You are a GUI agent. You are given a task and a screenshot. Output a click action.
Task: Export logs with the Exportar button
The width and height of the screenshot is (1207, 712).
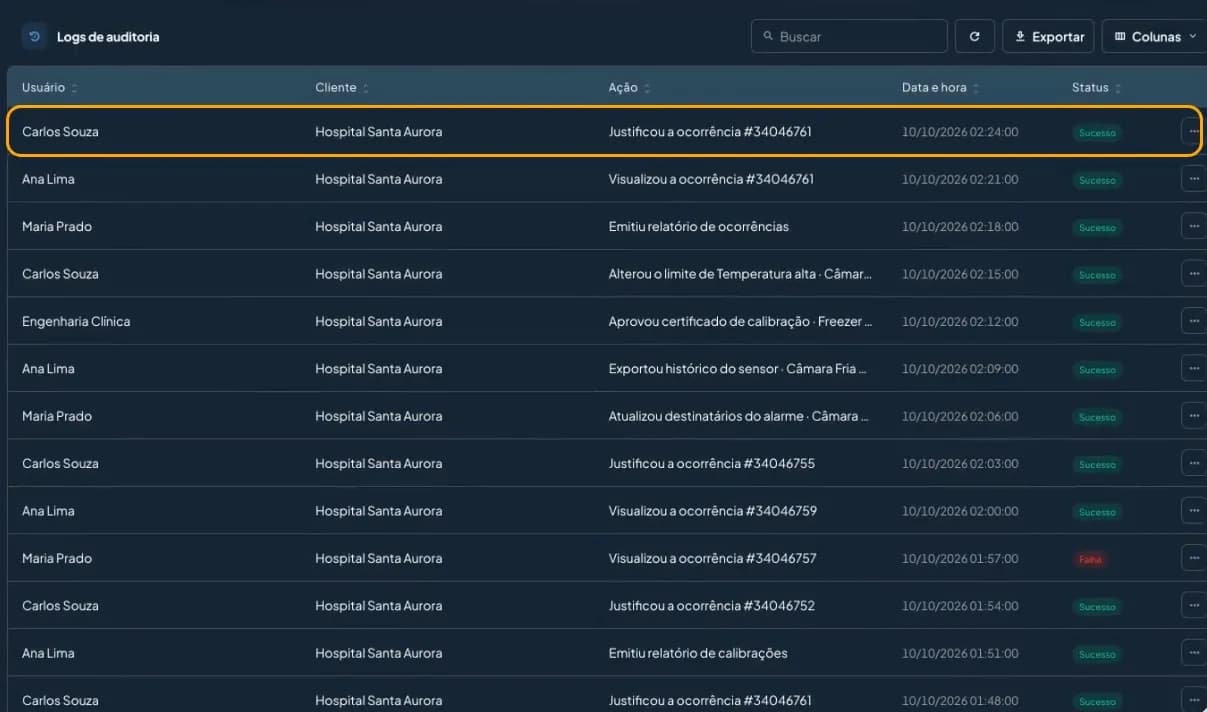[1048, 36]
